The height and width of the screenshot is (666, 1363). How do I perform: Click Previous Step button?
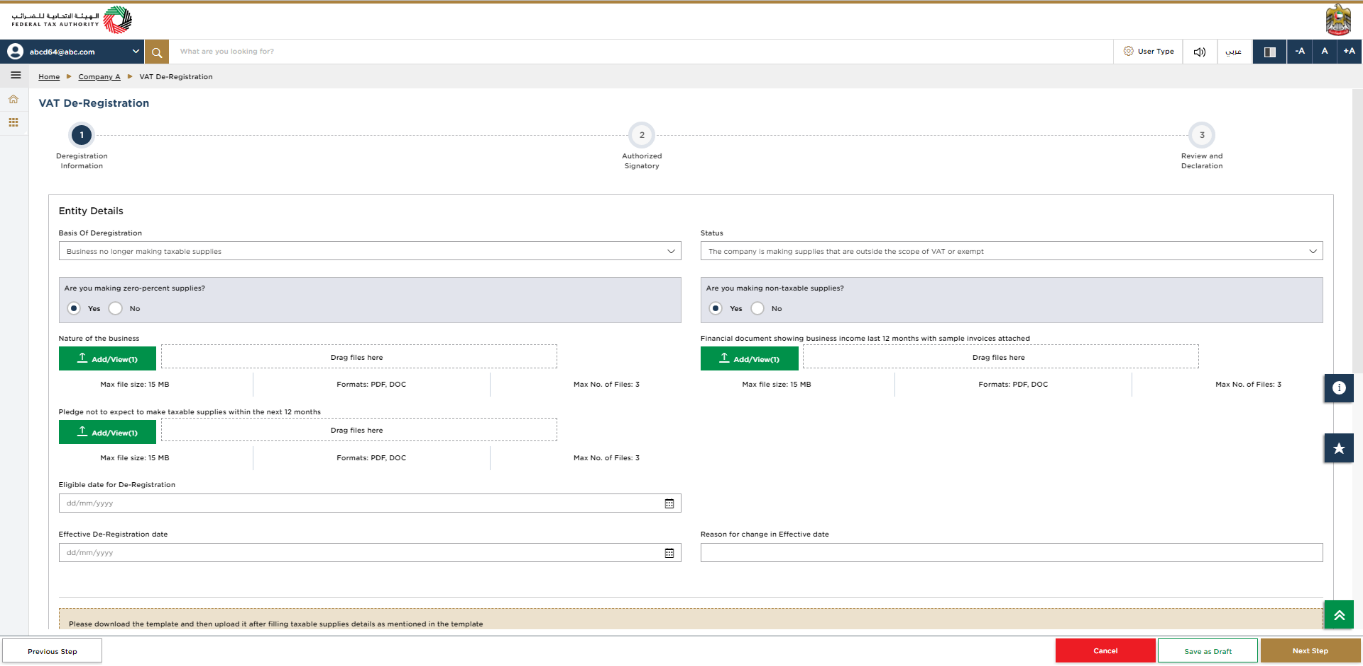52,651
